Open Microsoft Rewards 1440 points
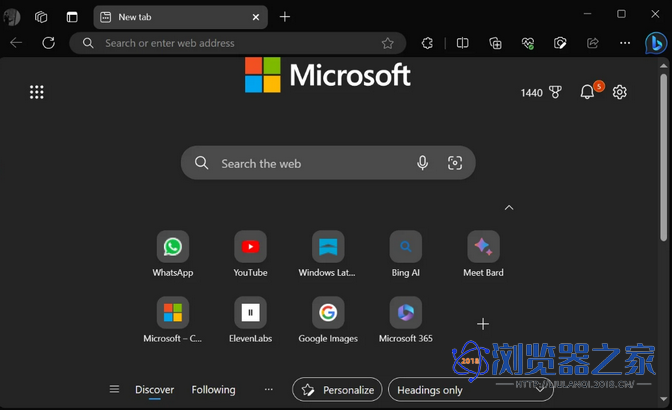Image resolution: width=672 pixels, height=410 pixels. [541, 93]
